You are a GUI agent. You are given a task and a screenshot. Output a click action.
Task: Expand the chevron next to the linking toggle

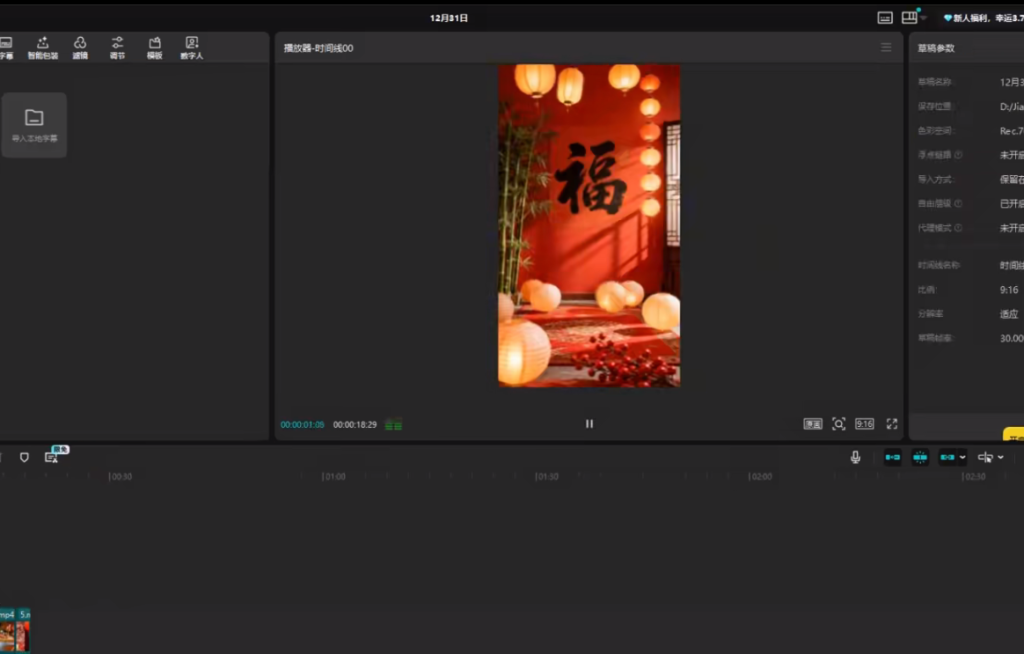[961, 457]
